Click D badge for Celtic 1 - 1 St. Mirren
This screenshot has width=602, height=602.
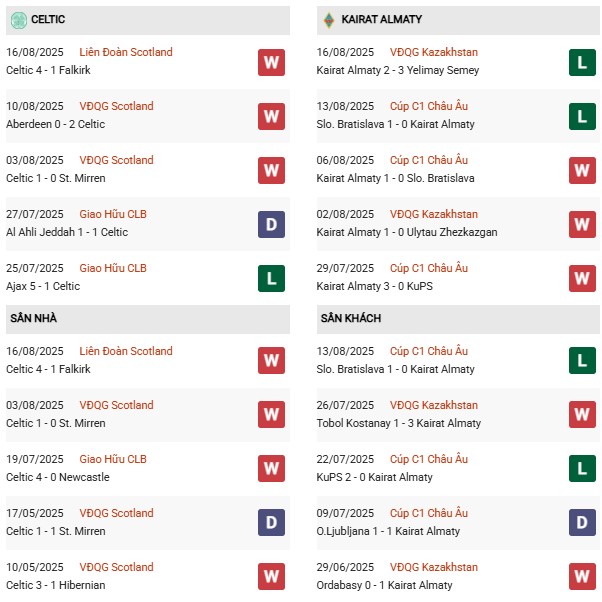pyautogui.click(x=270, y=523)
